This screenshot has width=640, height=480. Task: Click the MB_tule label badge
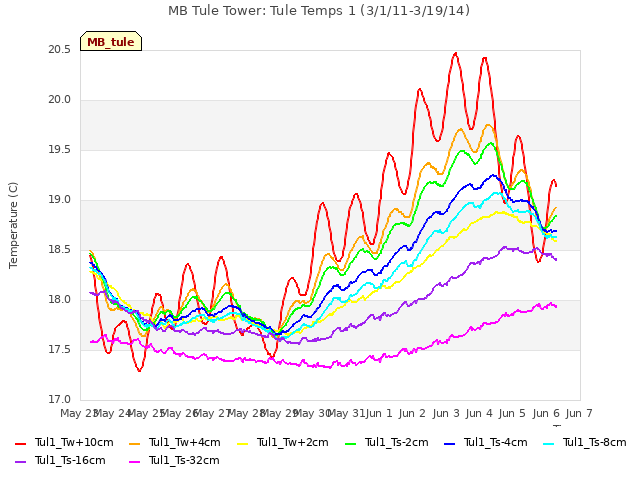111,41
